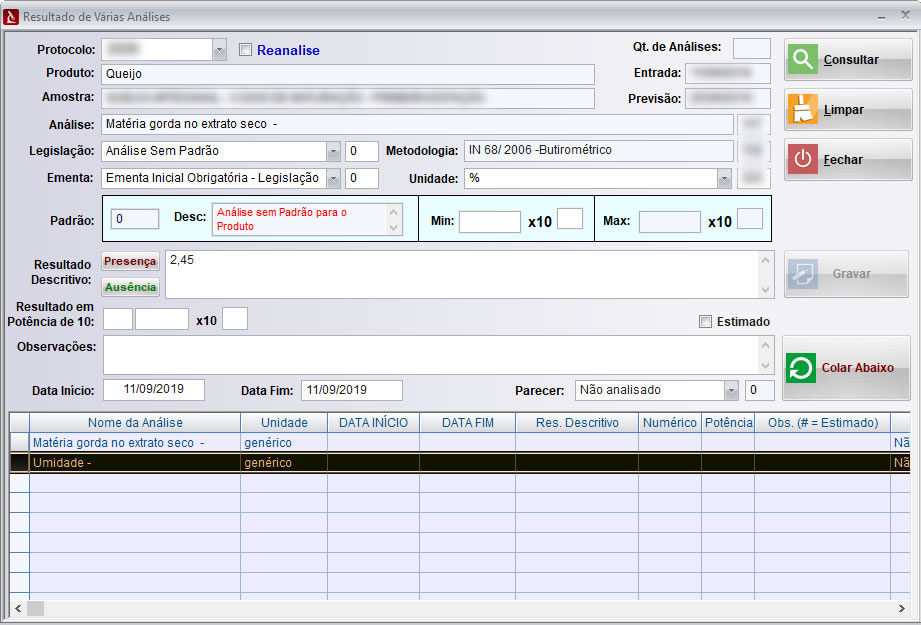The image size is (921, 625).
Task: Click the Análise field
Action: pos(417,124)
